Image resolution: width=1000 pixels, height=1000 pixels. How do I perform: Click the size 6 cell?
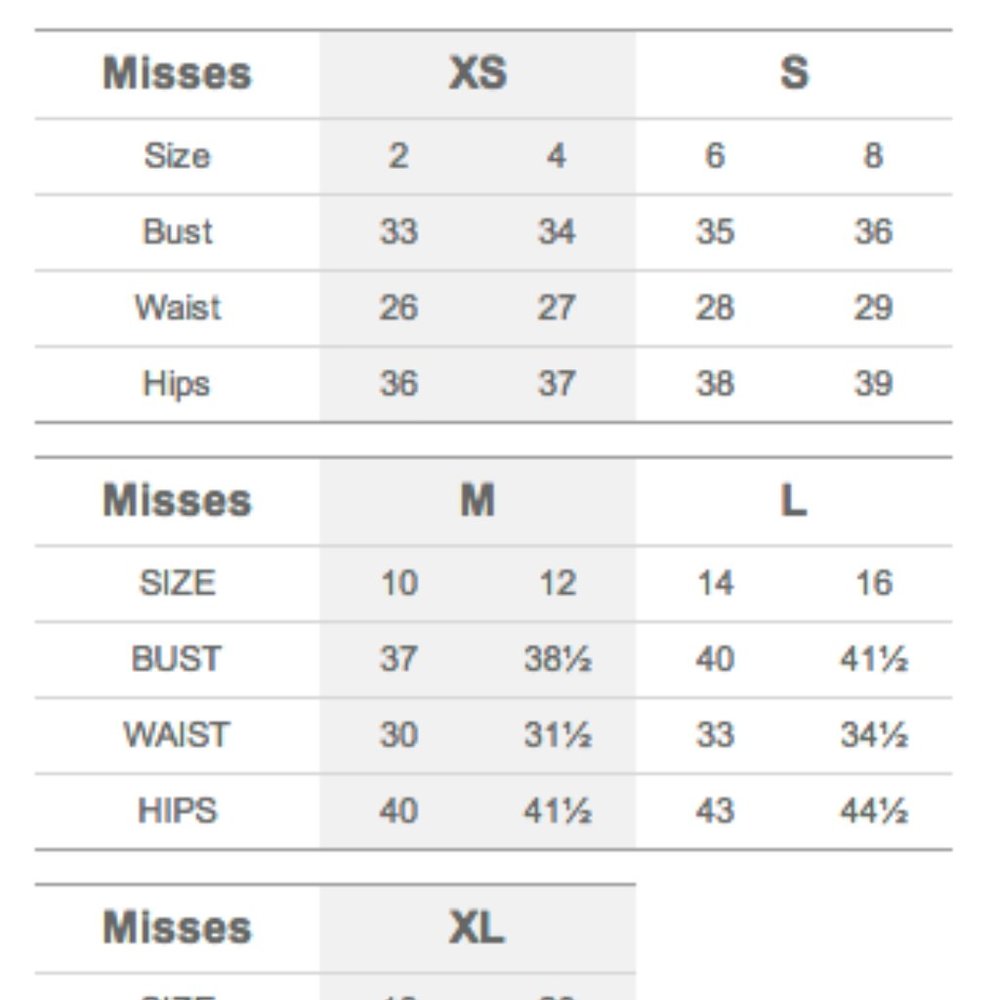(x=714, y=156)
